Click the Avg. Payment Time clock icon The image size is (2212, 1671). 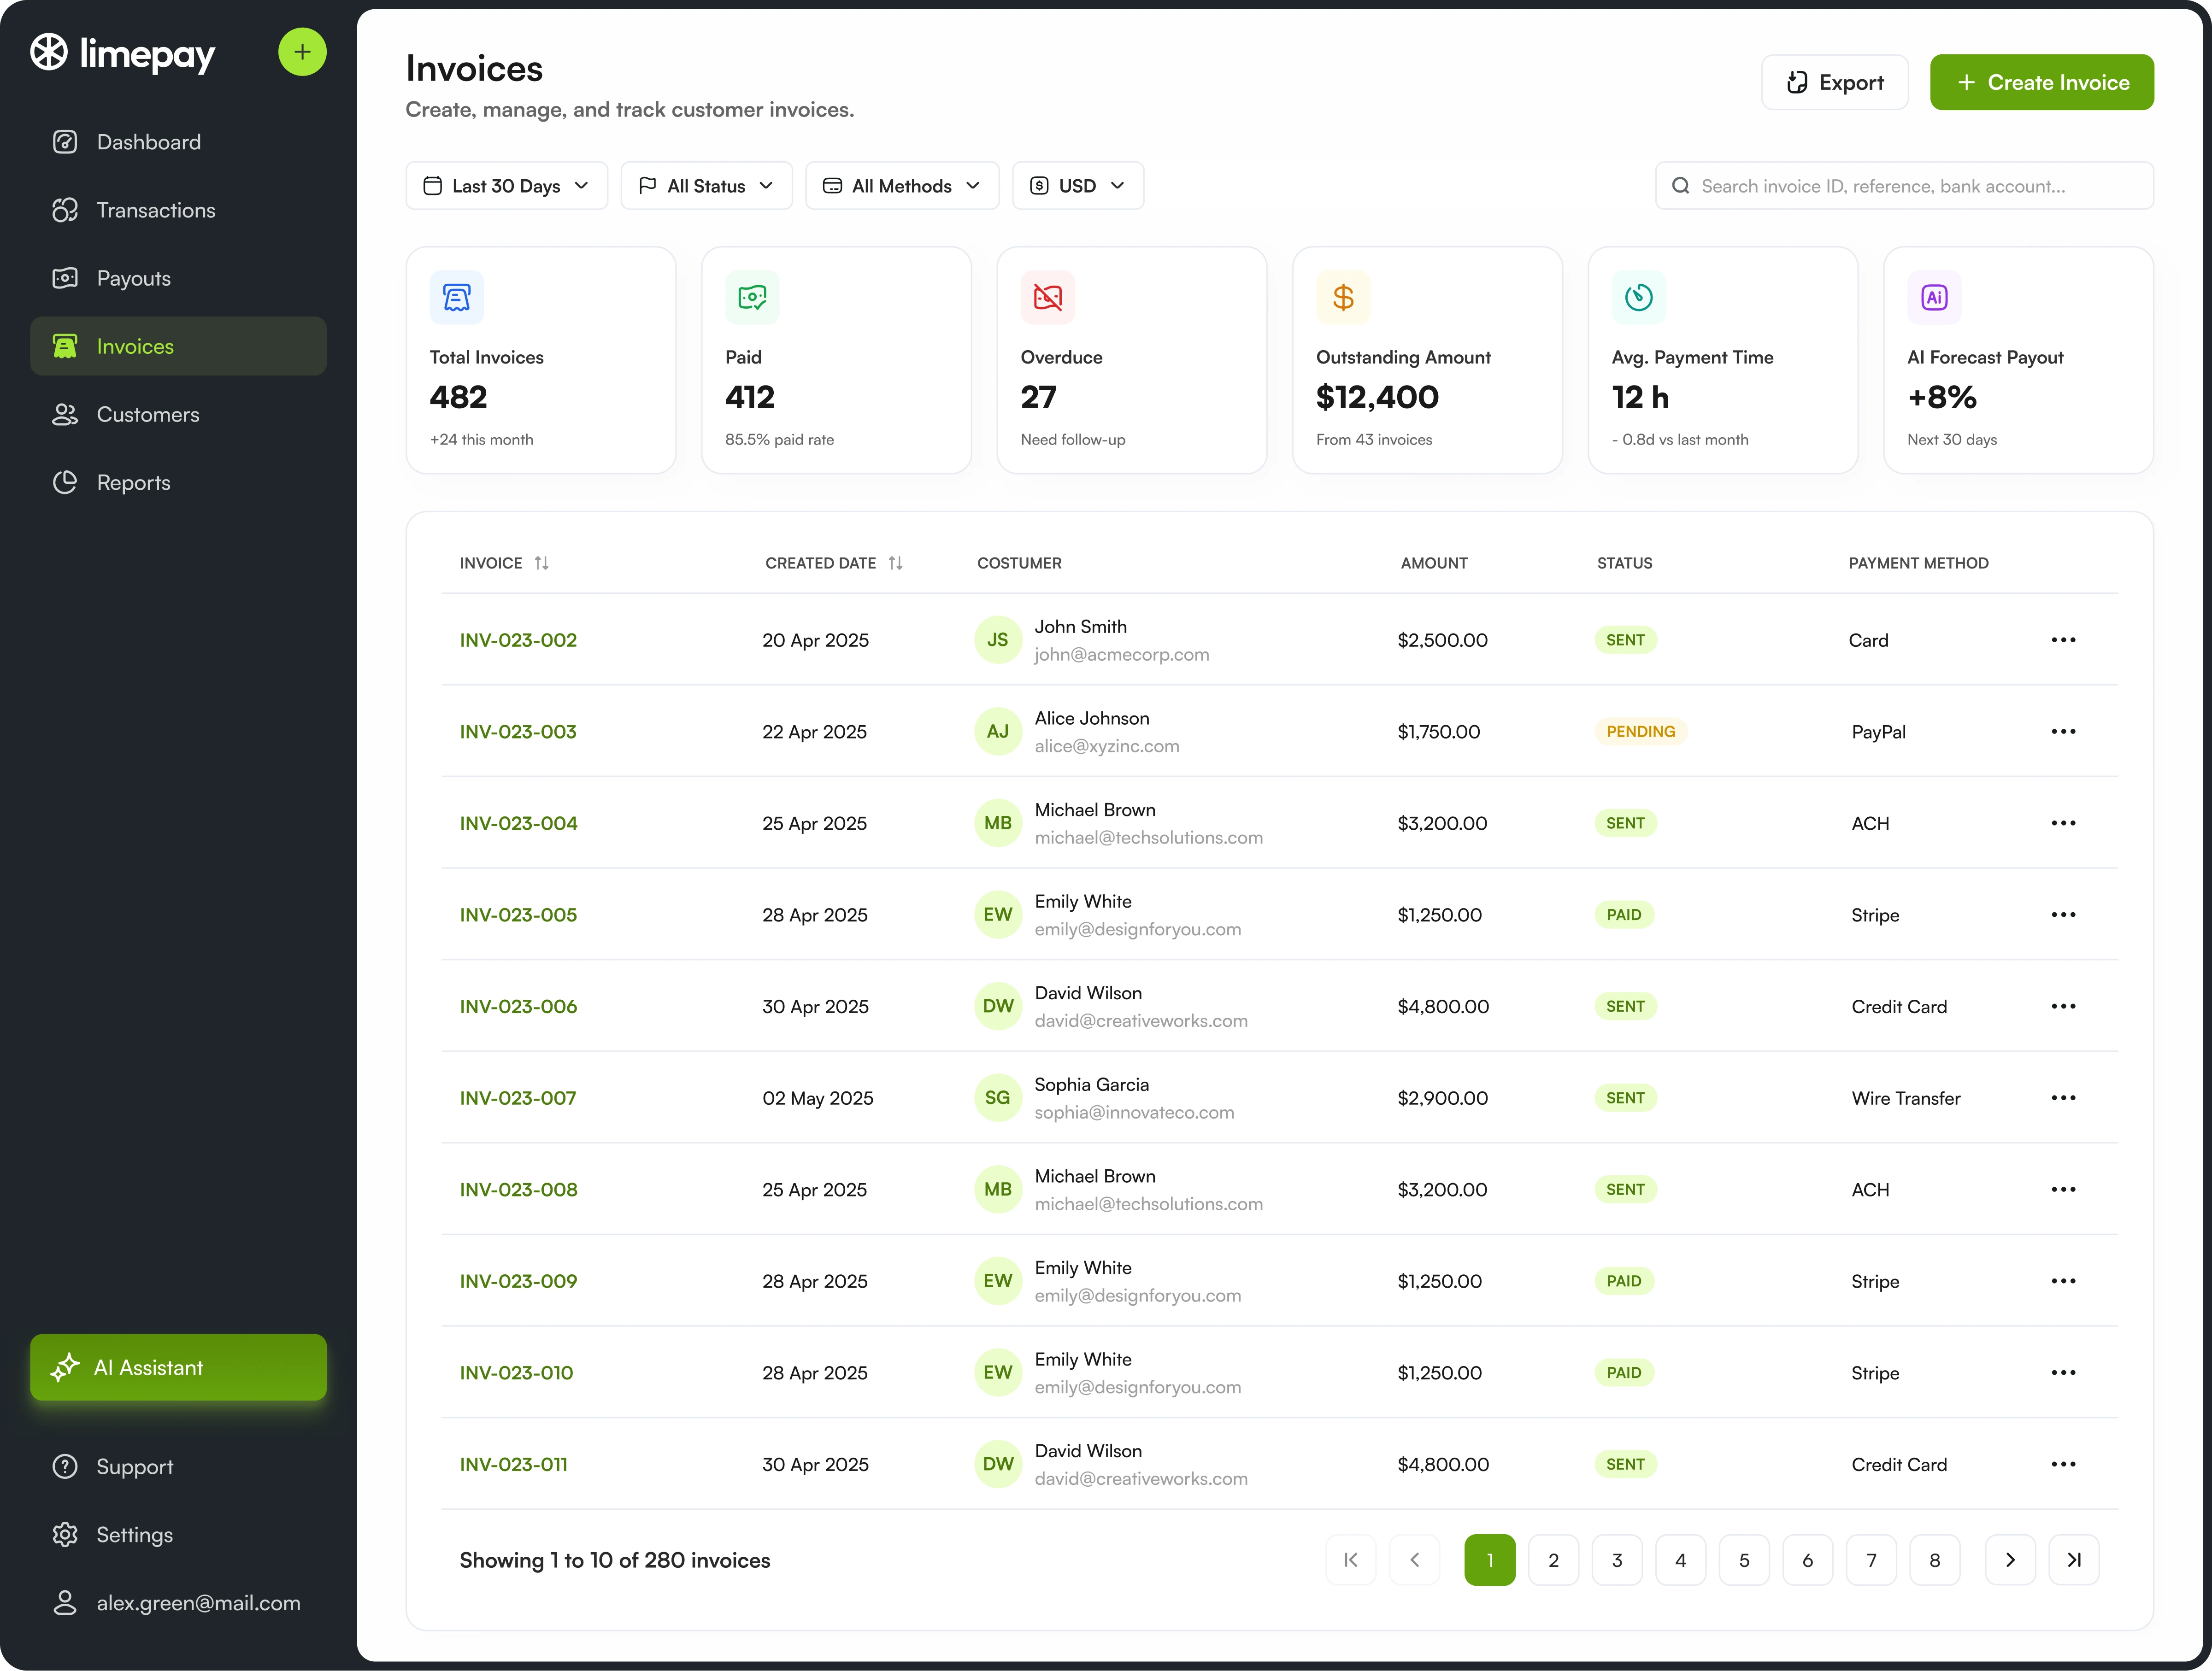(1639, 297)
